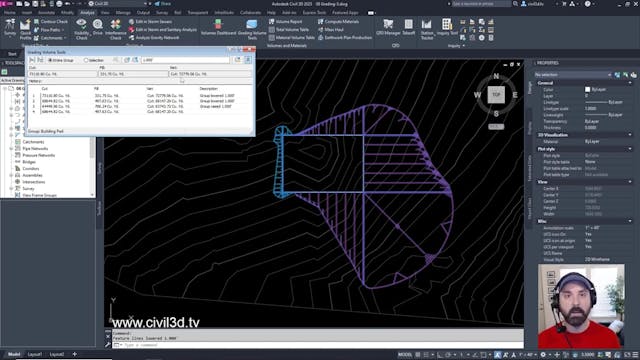The width and height of the screenshot is (640, 360).
Task: Click the Start drawing tab
Action: click(12, 54)
